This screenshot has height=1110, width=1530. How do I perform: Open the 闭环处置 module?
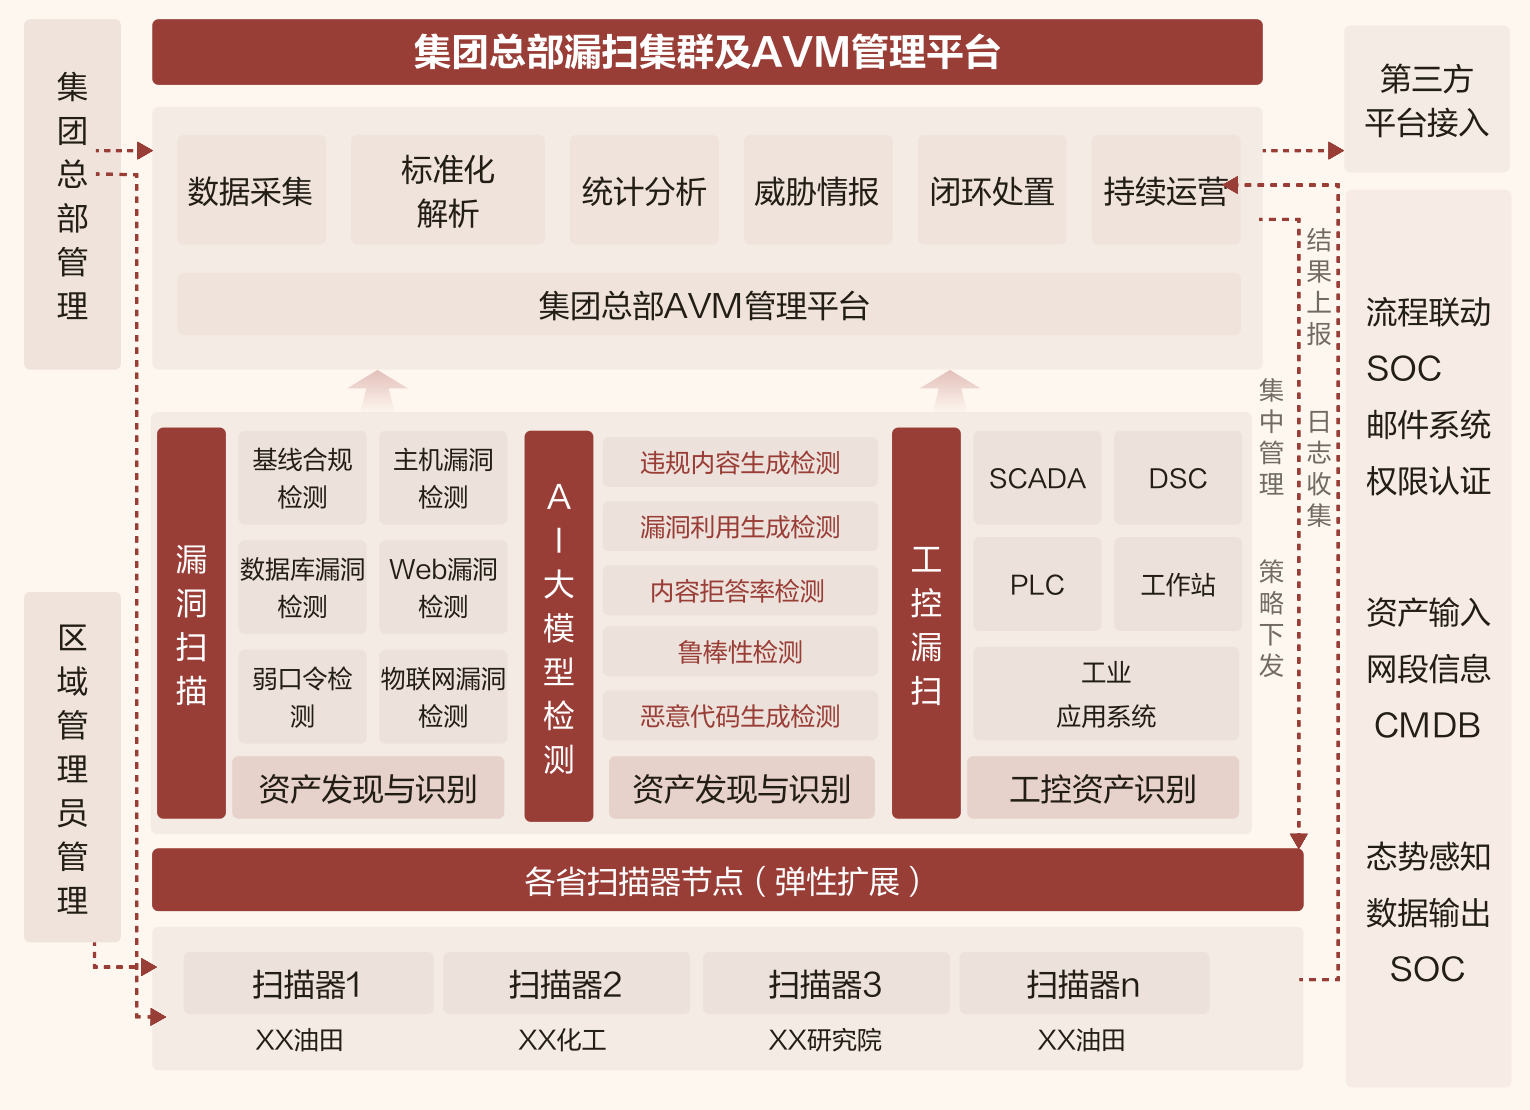coord(991,188)
